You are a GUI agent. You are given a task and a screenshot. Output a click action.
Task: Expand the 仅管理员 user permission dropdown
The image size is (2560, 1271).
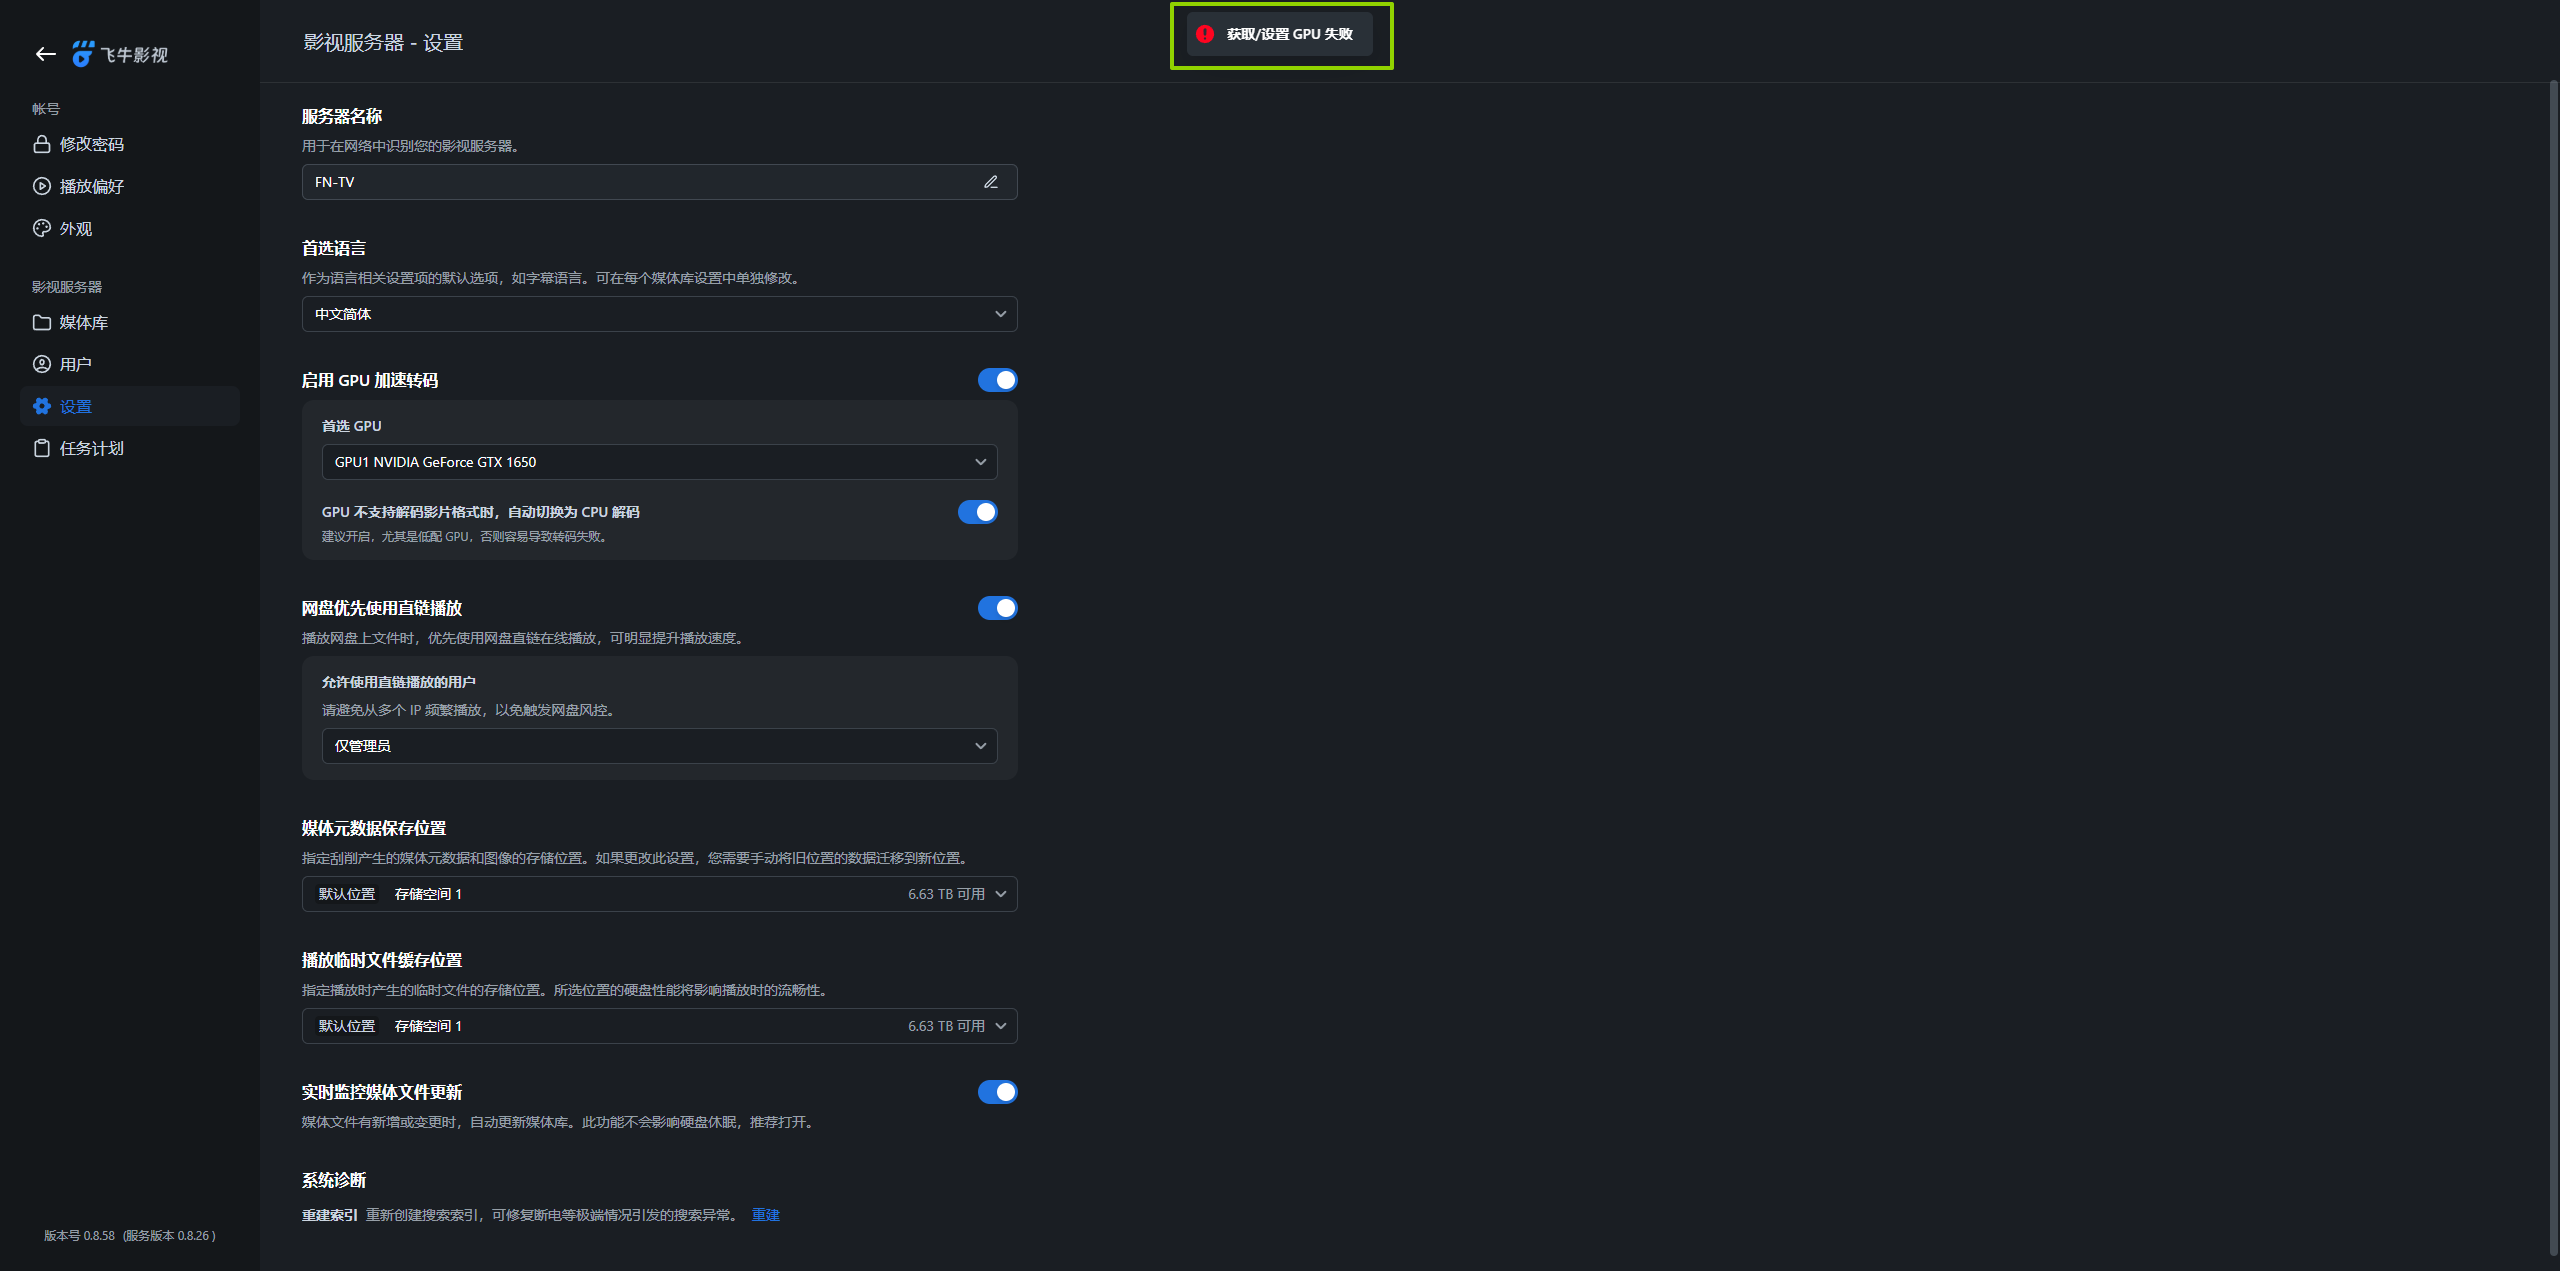click(x=659, y=746)
